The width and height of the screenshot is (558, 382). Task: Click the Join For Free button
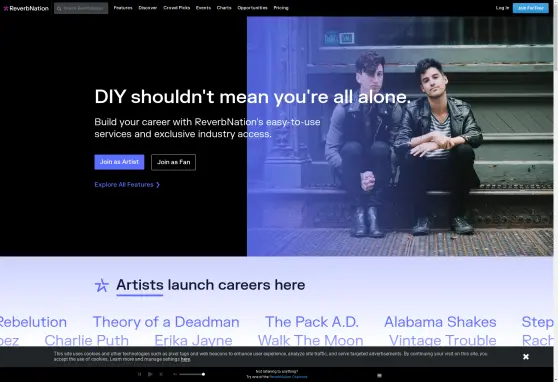(x=531, y=8)
